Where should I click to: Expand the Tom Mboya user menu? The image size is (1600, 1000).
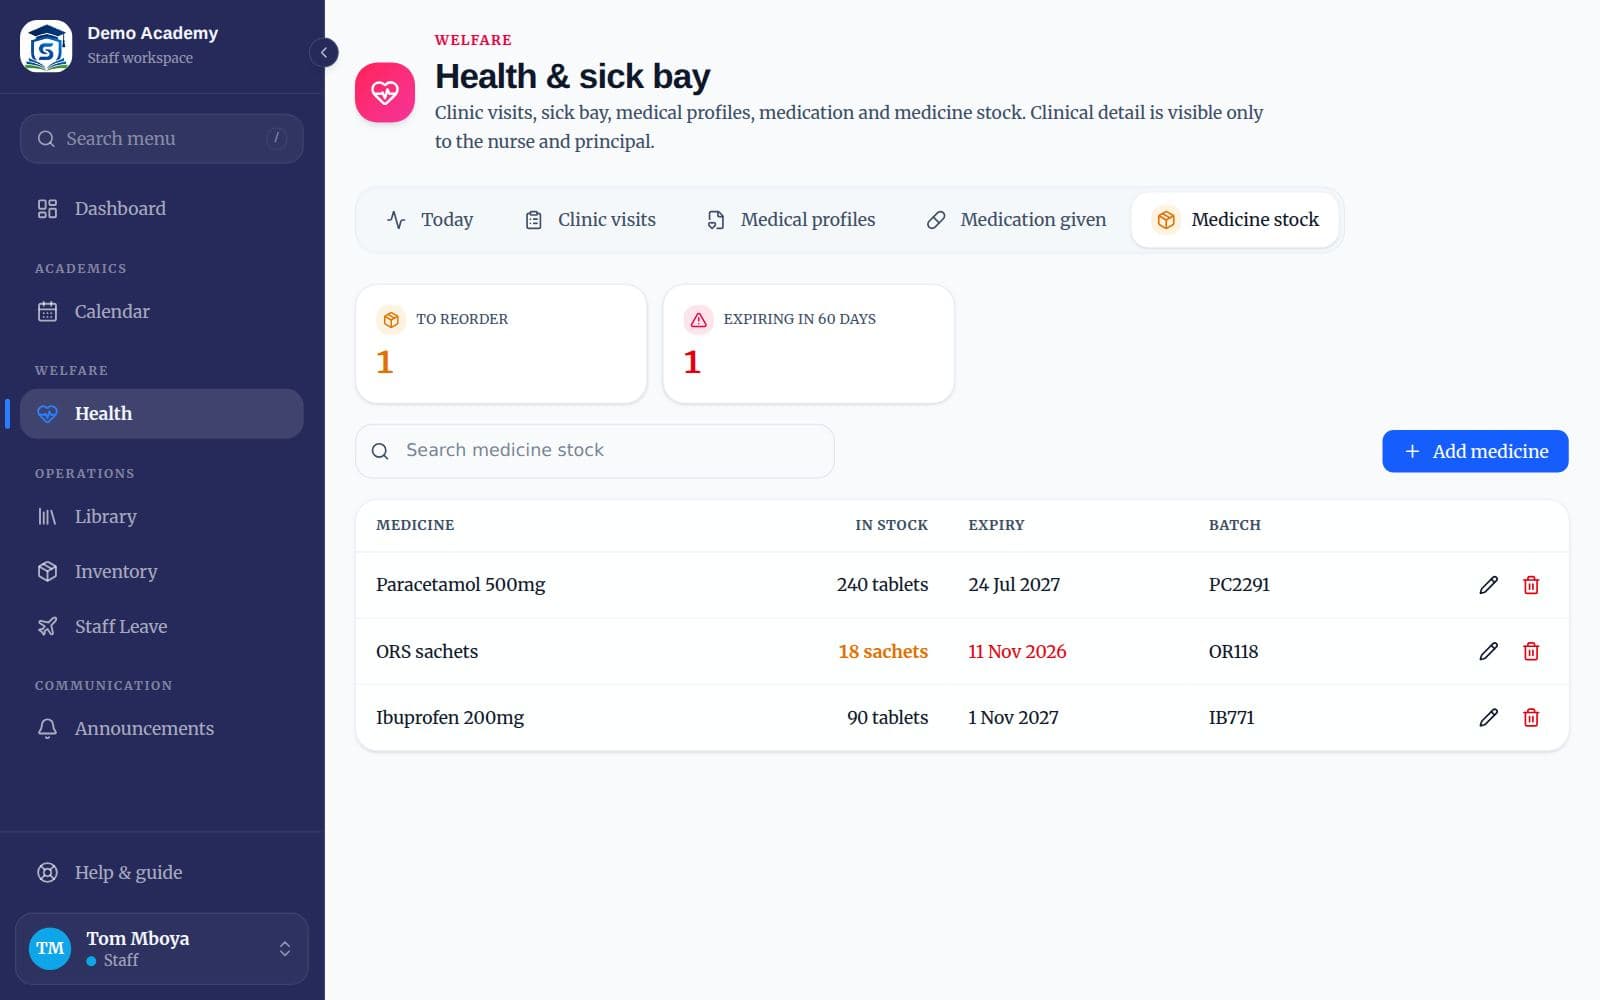[162, 949]
